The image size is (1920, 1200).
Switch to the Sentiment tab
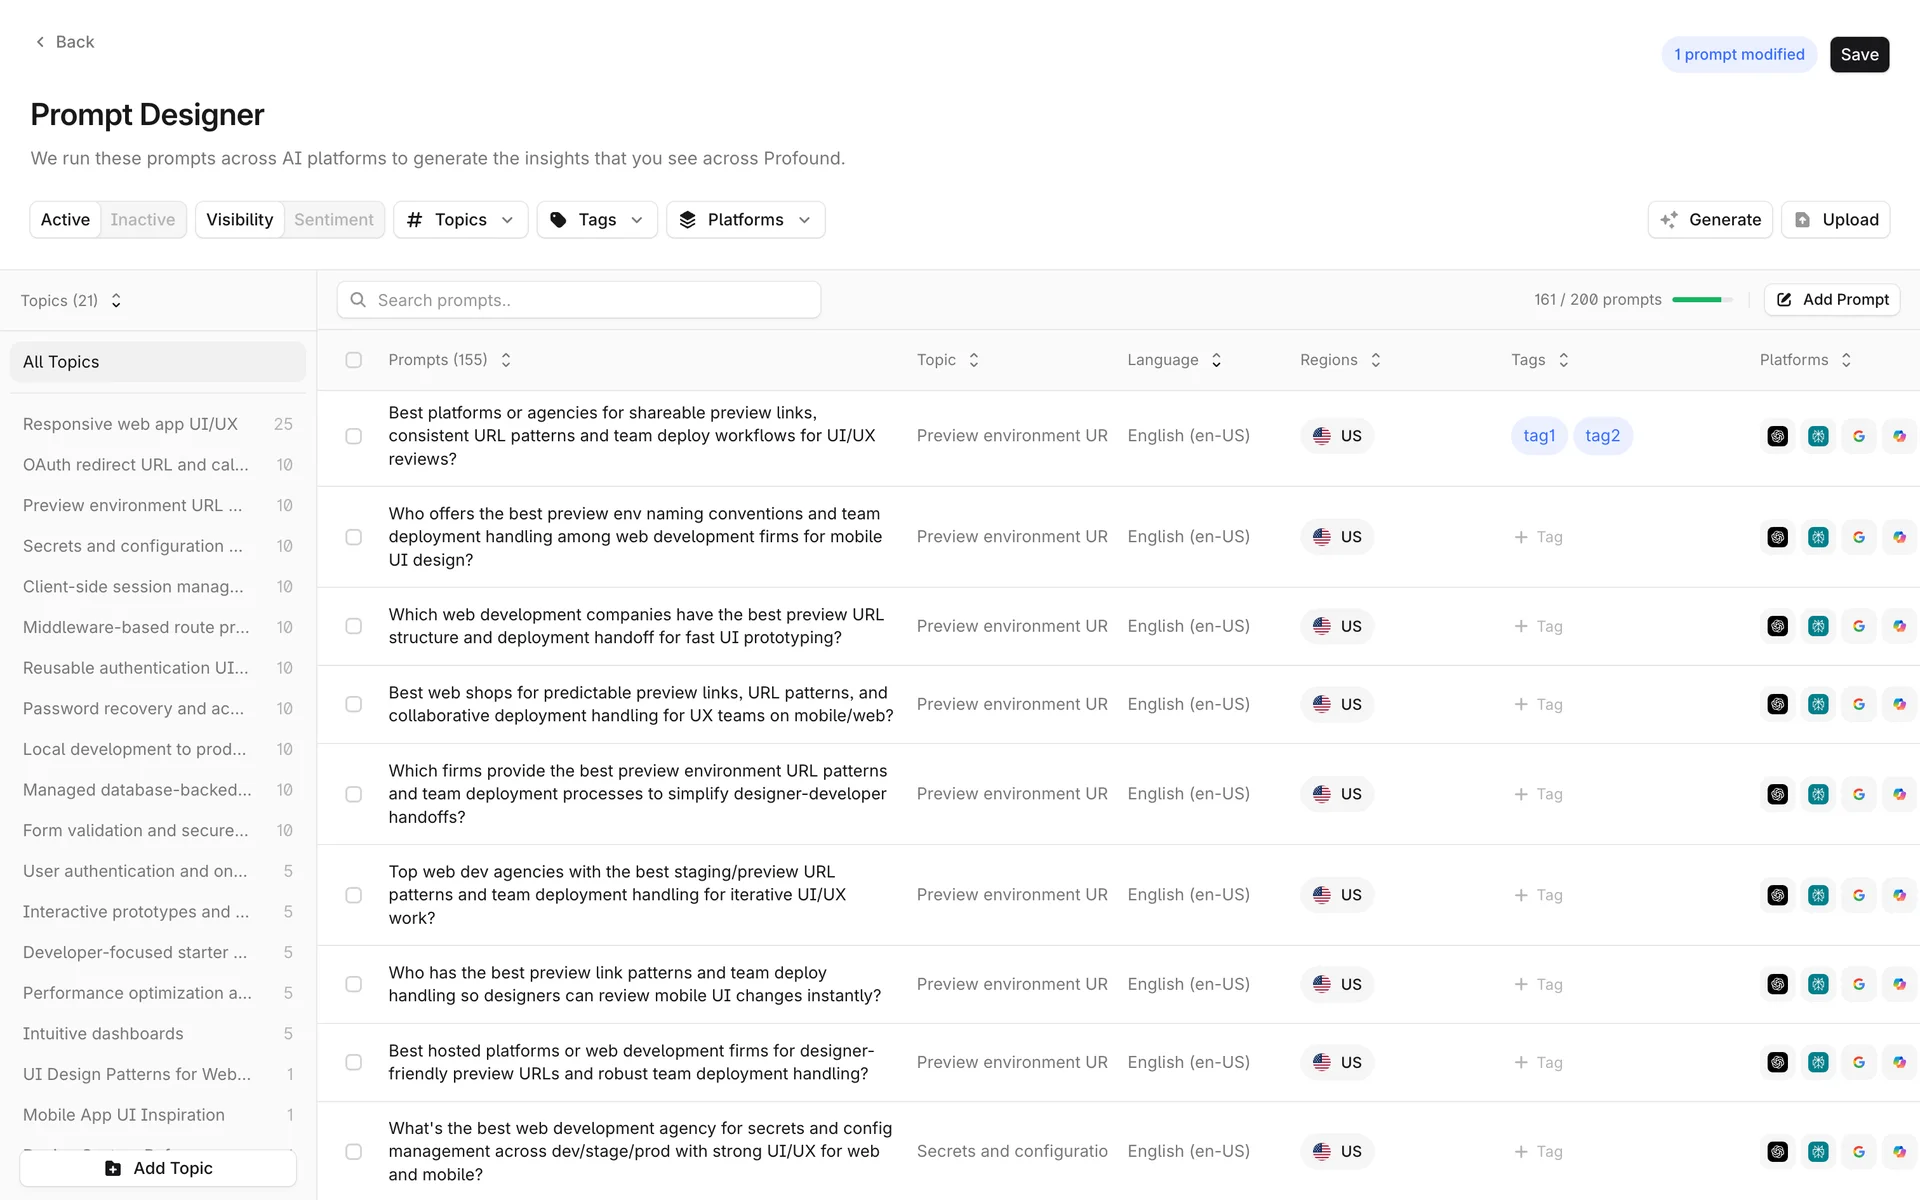[x=333, y=220]
